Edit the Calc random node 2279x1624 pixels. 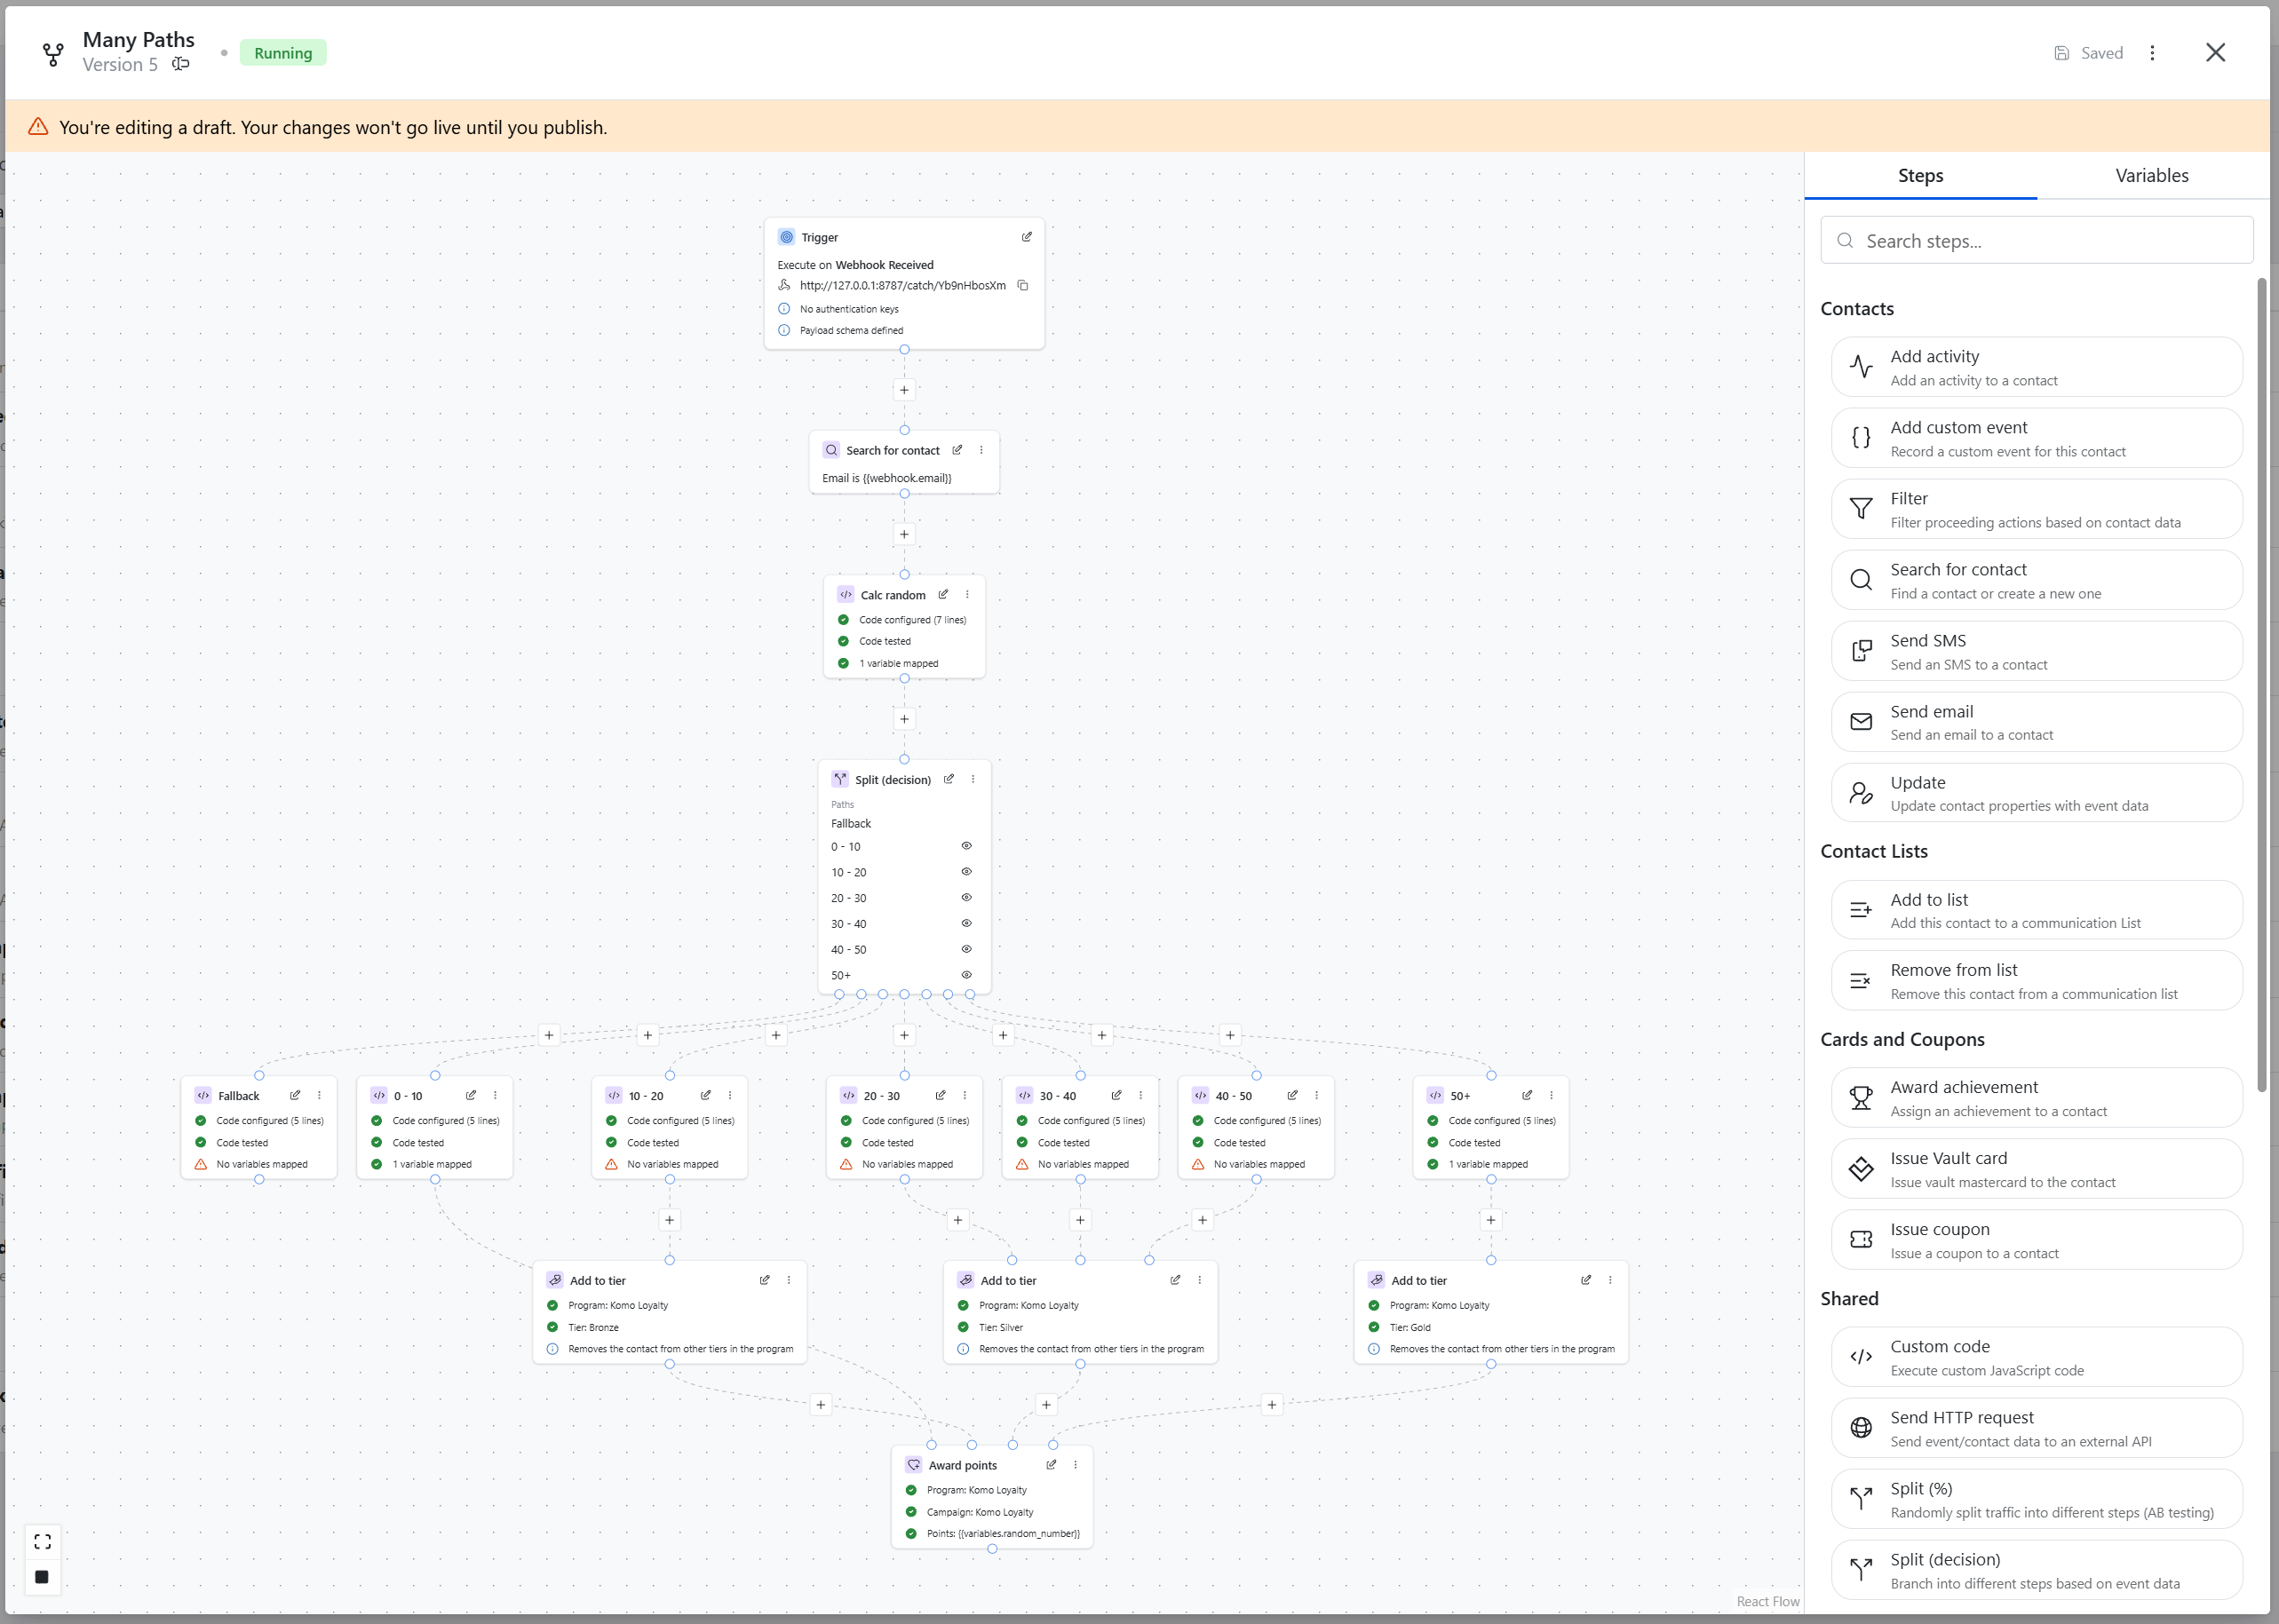943,594
